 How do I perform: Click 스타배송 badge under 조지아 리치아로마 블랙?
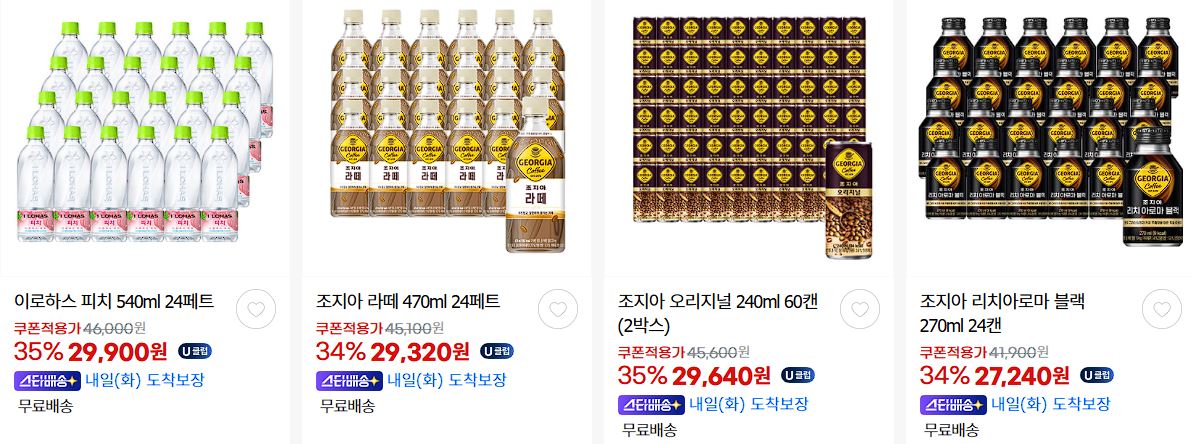(953, 404)
